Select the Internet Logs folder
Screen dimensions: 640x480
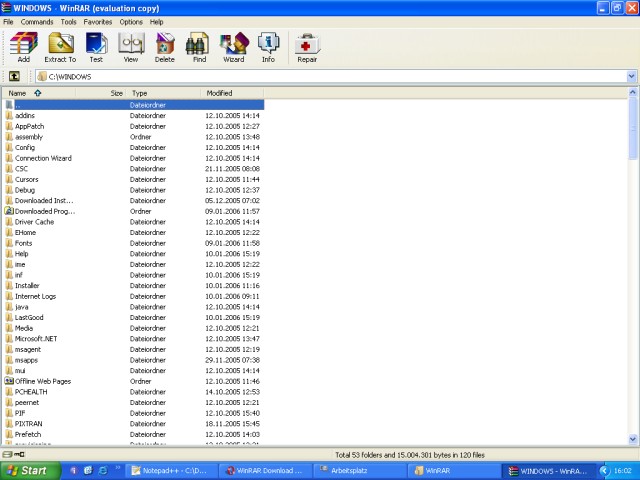click(x=36, y=296)
